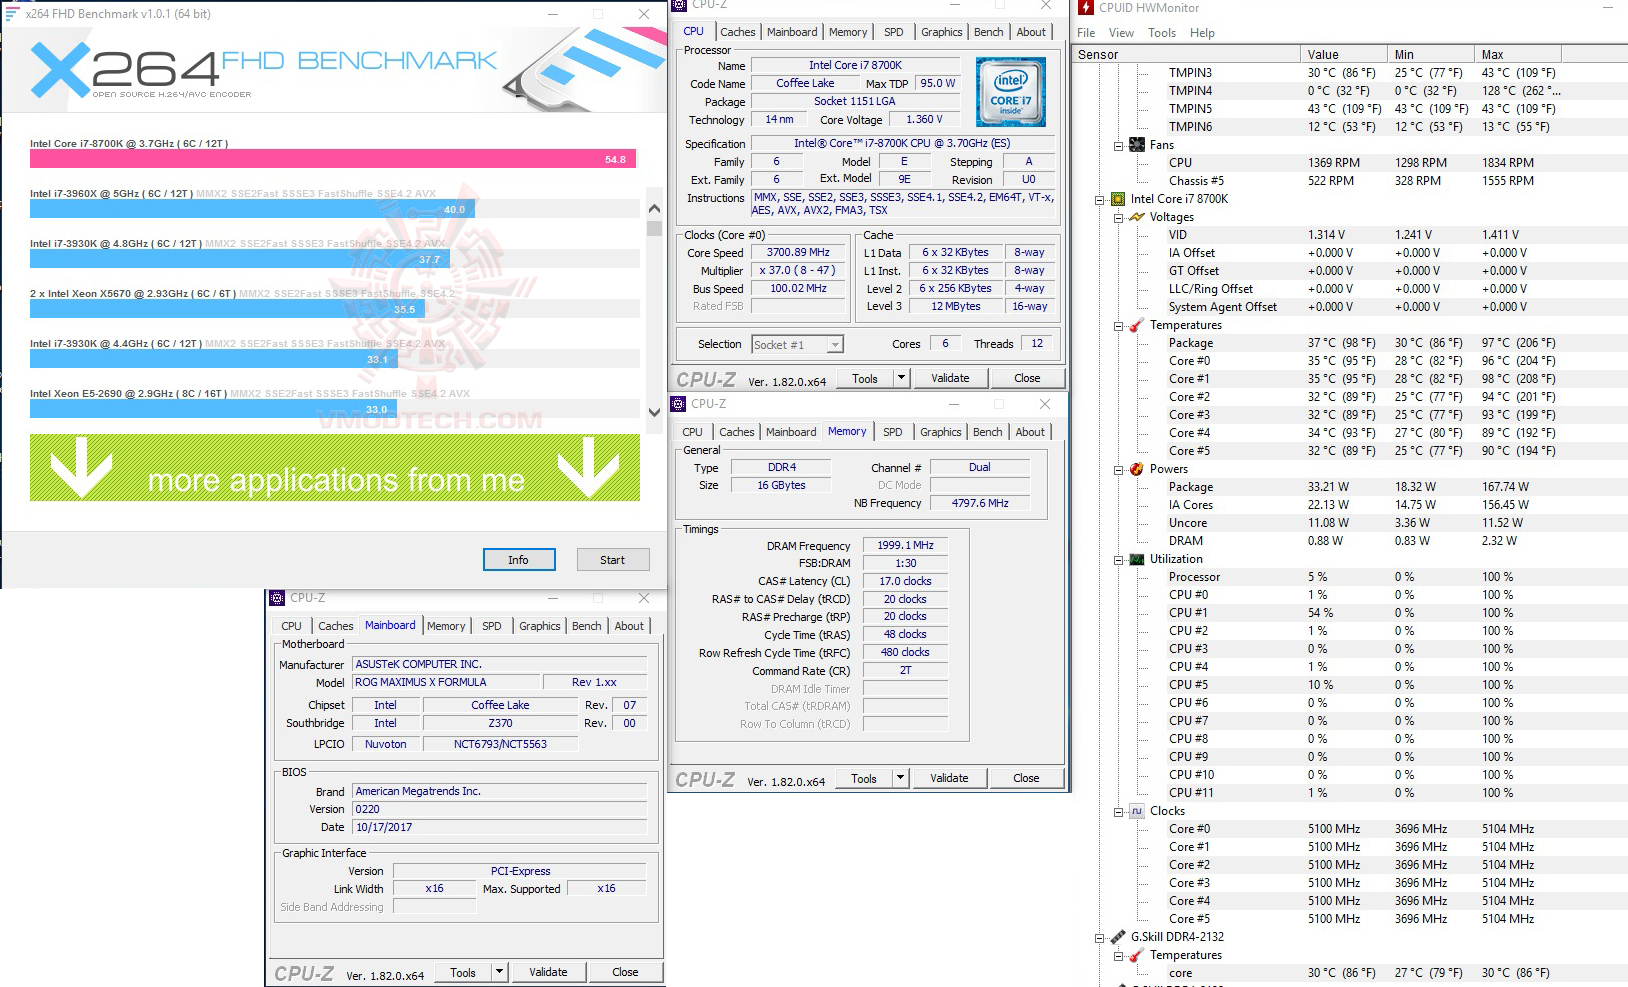Viewport: 1628px width, 987px height.
Task: Open the Tools dropdown arrow in CPU-Z Memory window
Action: (x=900, y=778)
